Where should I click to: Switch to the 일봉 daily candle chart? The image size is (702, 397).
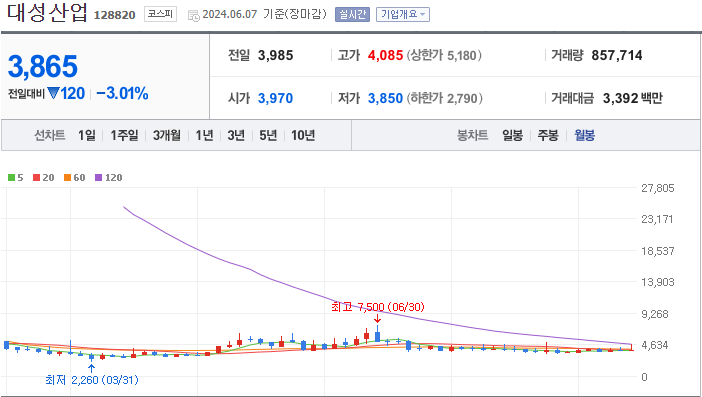click(512, 135)
